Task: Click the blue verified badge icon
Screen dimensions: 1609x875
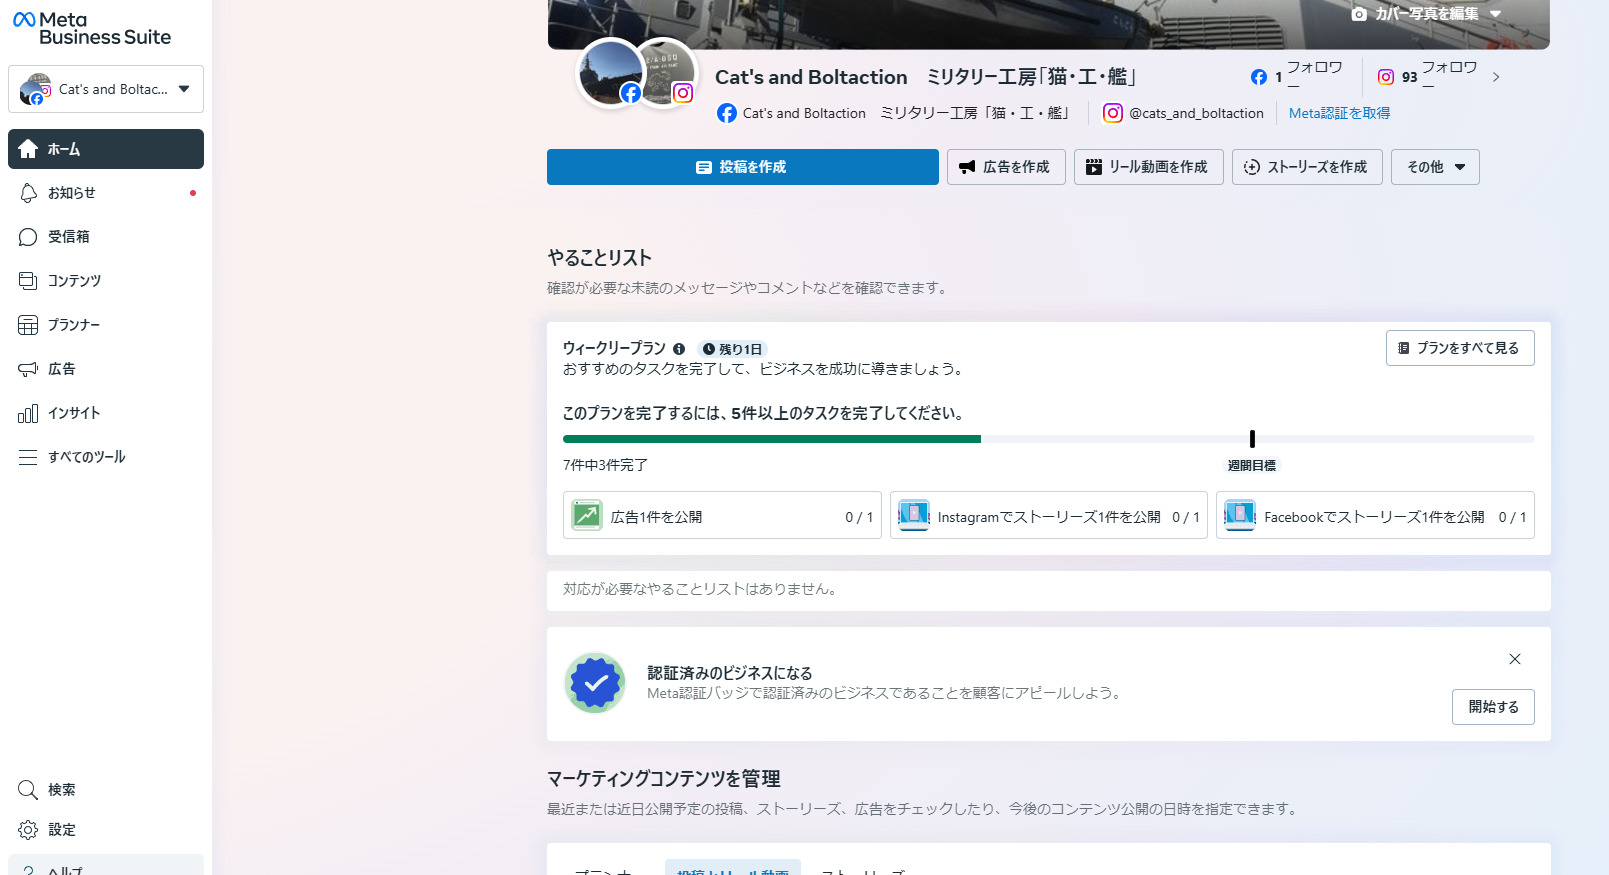Action: [x=595, y=683]
